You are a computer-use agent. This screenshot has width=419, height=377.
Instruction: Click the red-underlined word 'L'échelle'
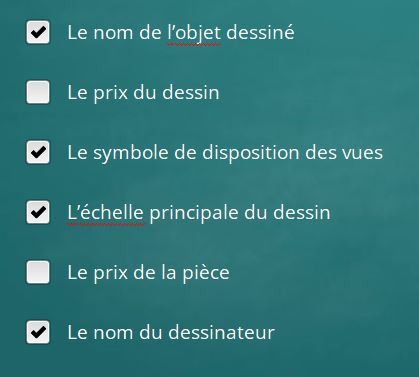click(x=105, y=213)
